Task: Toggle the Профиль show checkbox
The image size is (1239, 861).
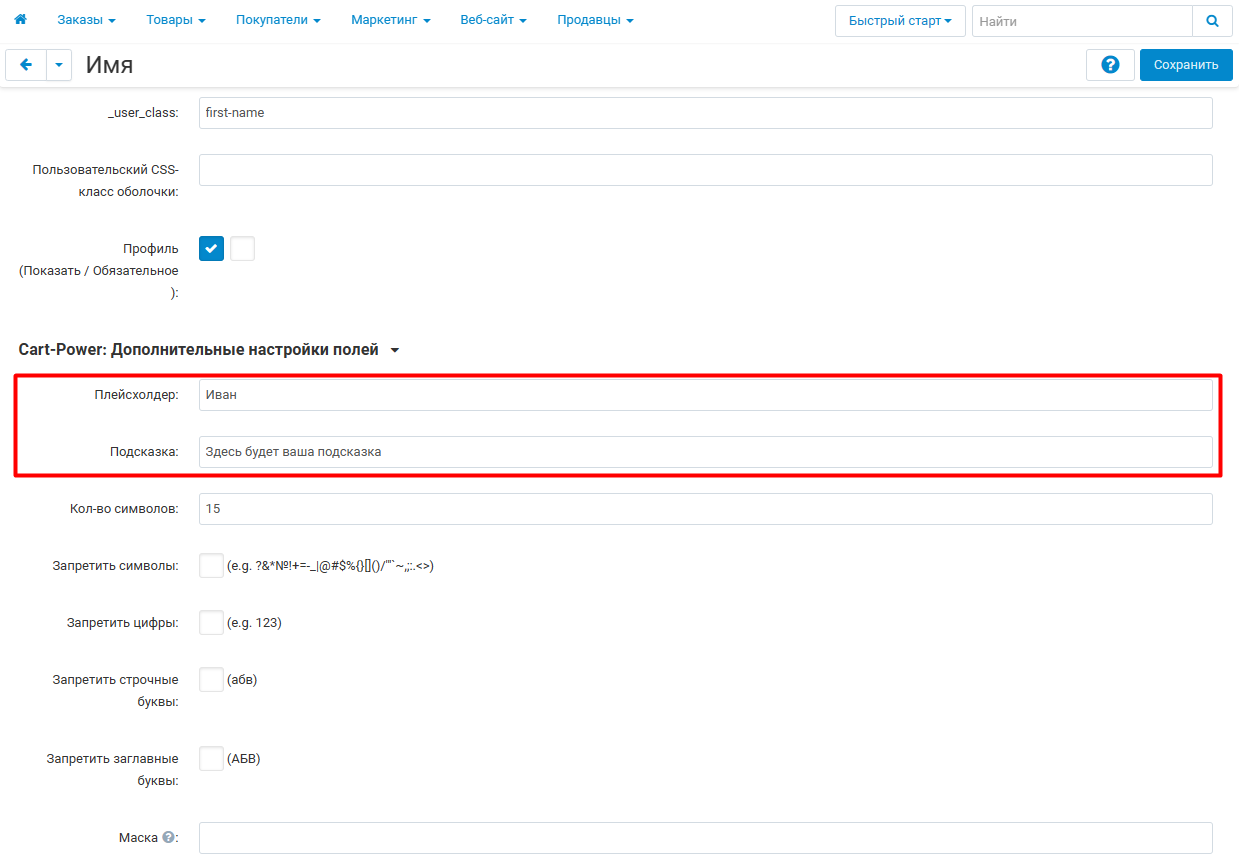Action: click(211, 249)
